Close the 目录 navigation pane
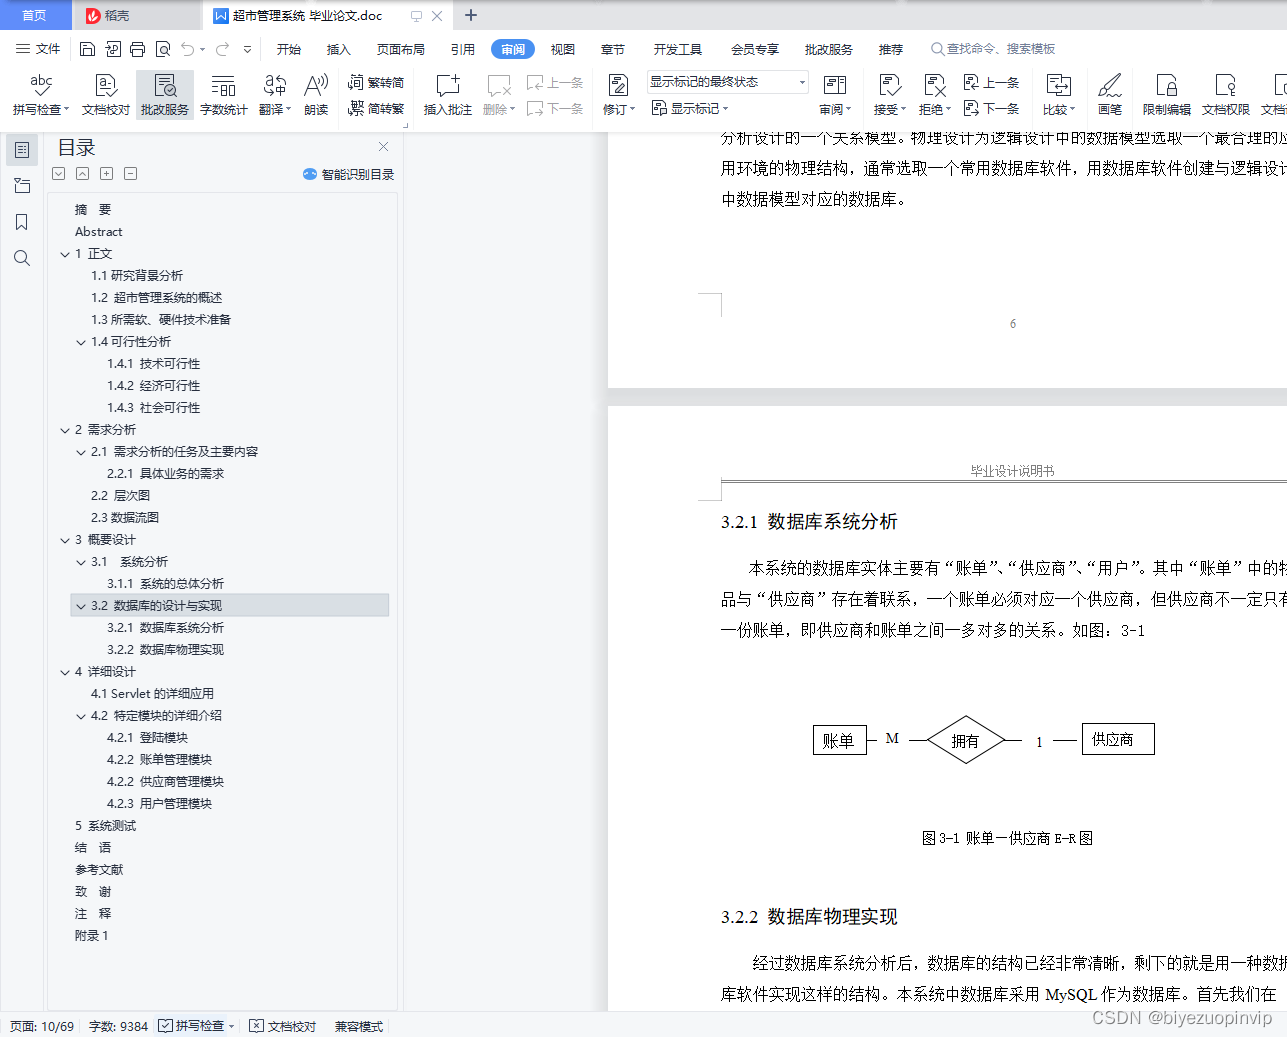Screen dimensions: 1287x1037 (x=383, y=146)
